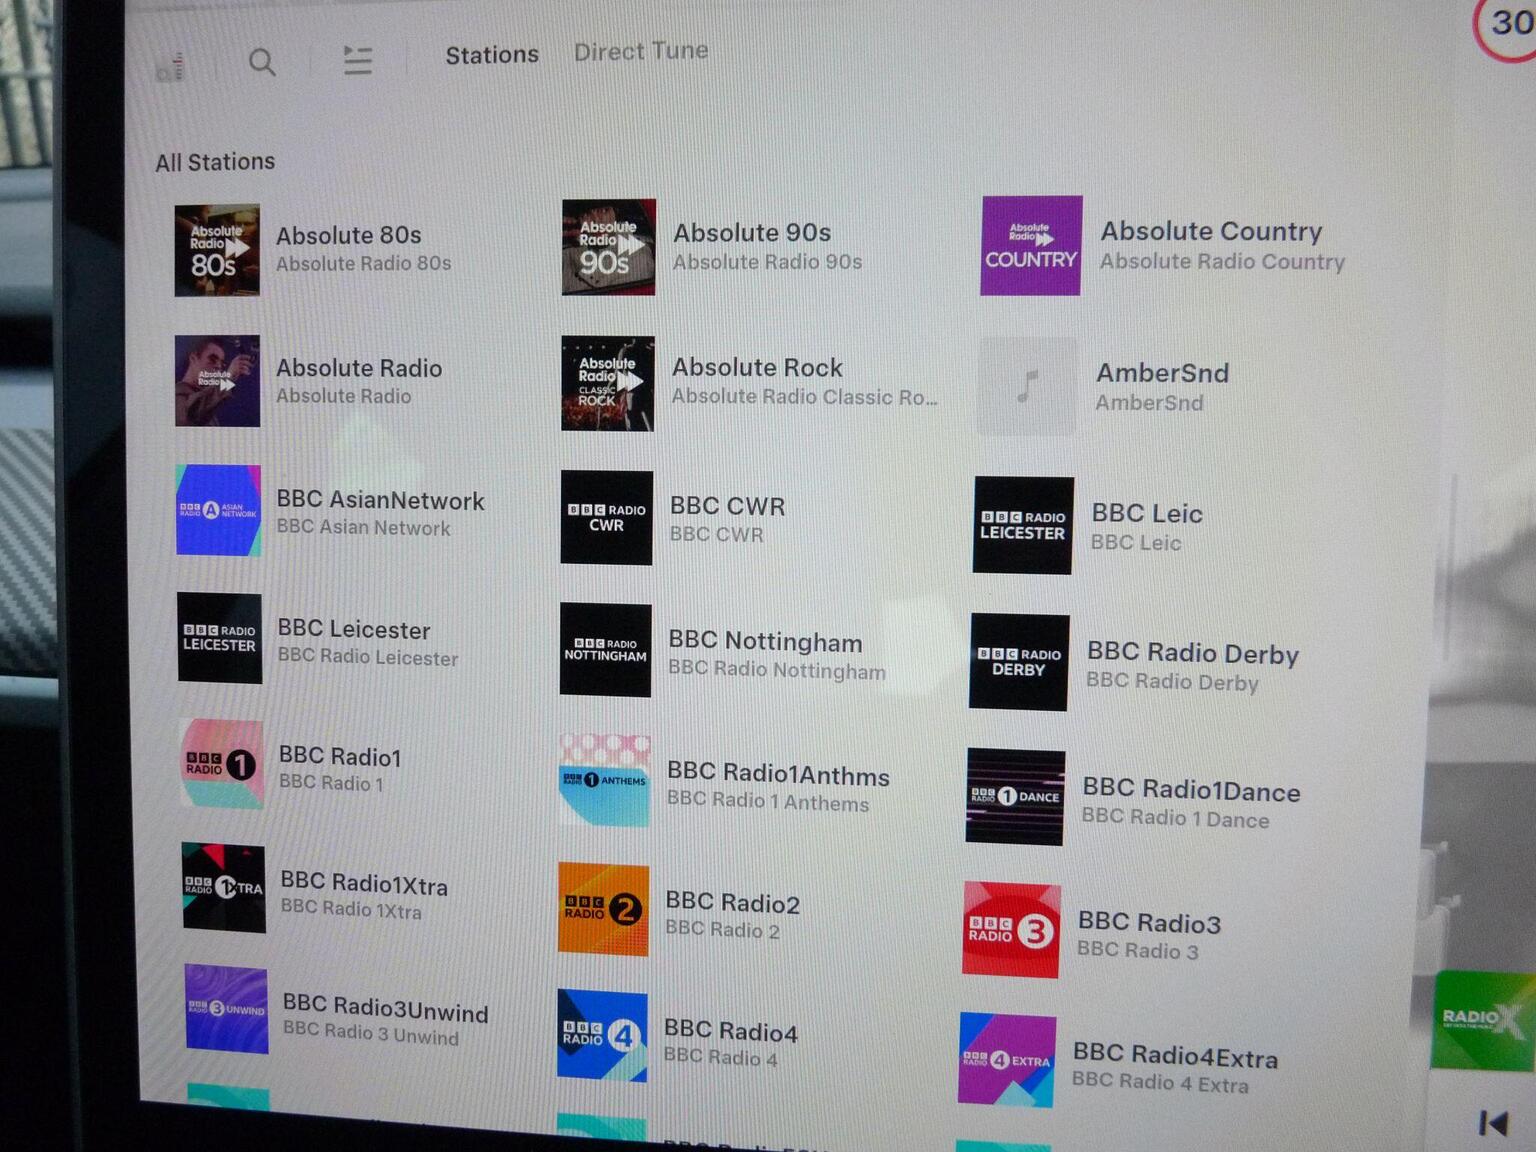Open the station list menu icon

coord(357,61)
